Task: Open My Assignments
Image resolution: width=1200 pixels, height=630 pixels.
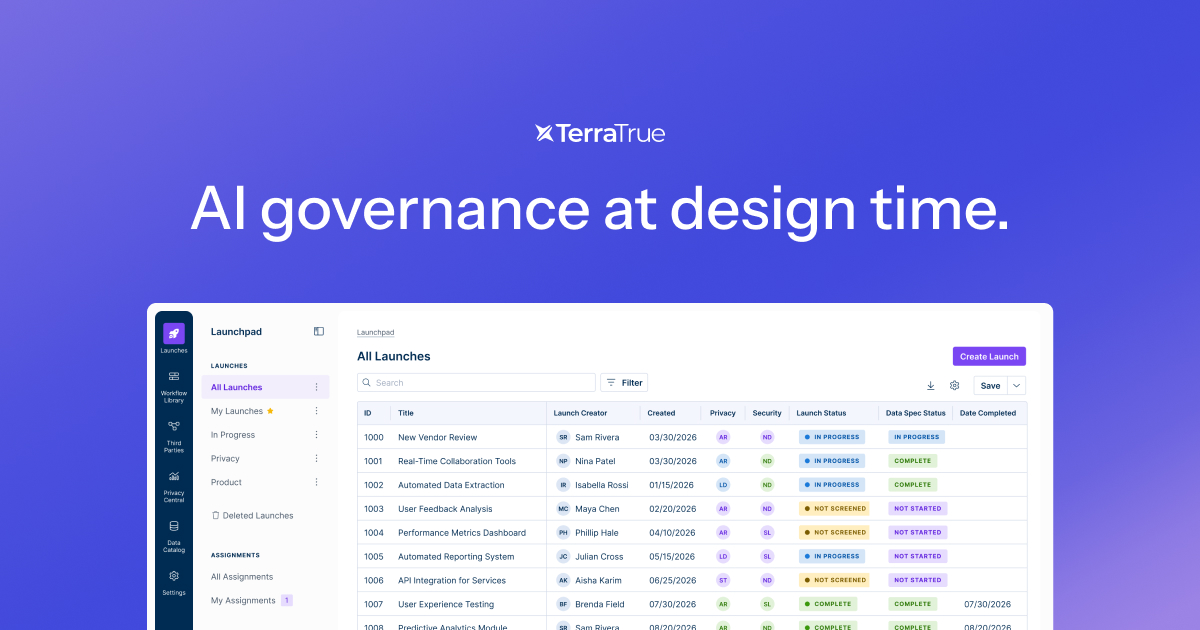Action: point(243,601)
